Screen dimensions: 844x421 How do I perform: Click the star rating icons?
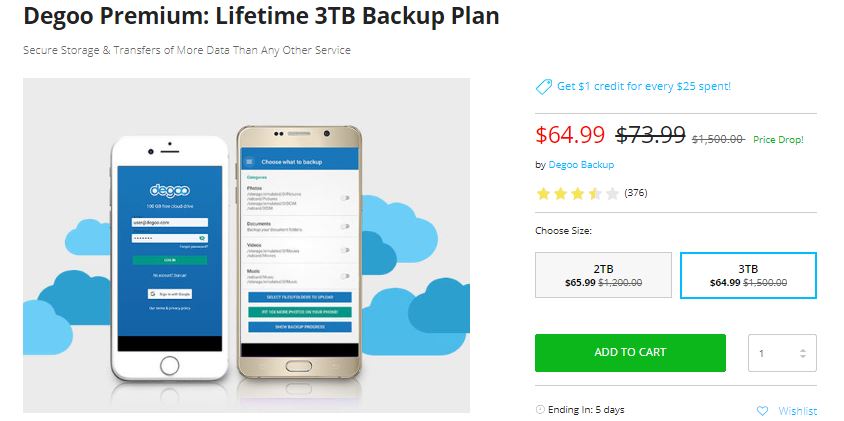tap(577, 193)
